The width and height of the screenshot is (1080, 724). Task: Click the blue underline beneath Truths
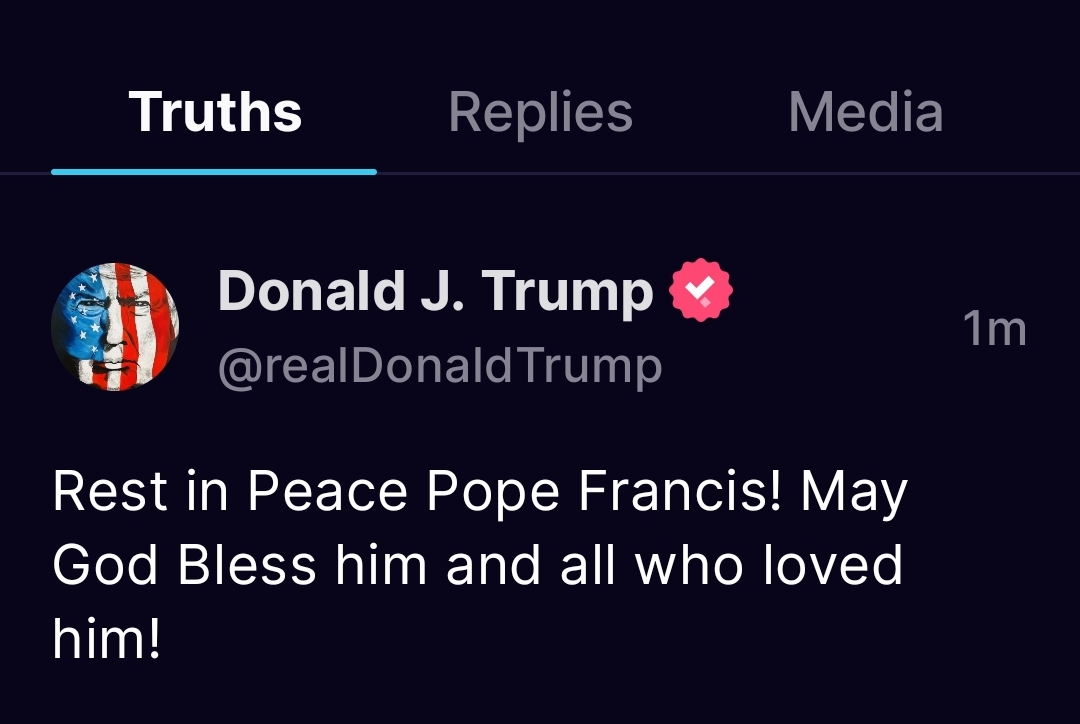coord(214,172)
